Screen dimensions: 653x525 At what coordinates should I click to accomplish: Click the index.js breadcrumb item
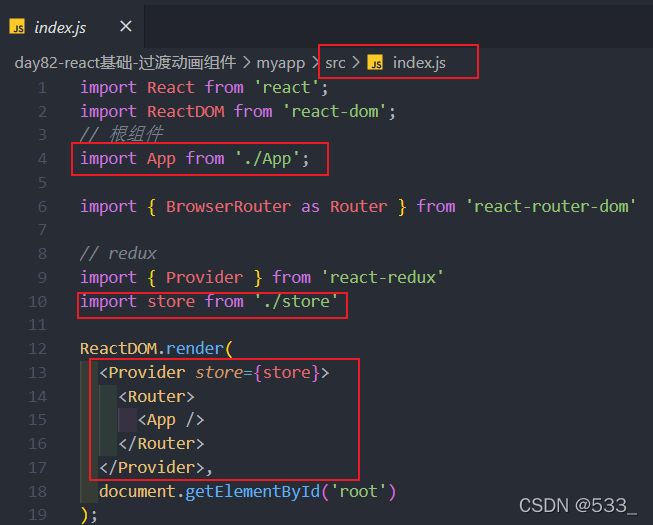coord(419,63)
